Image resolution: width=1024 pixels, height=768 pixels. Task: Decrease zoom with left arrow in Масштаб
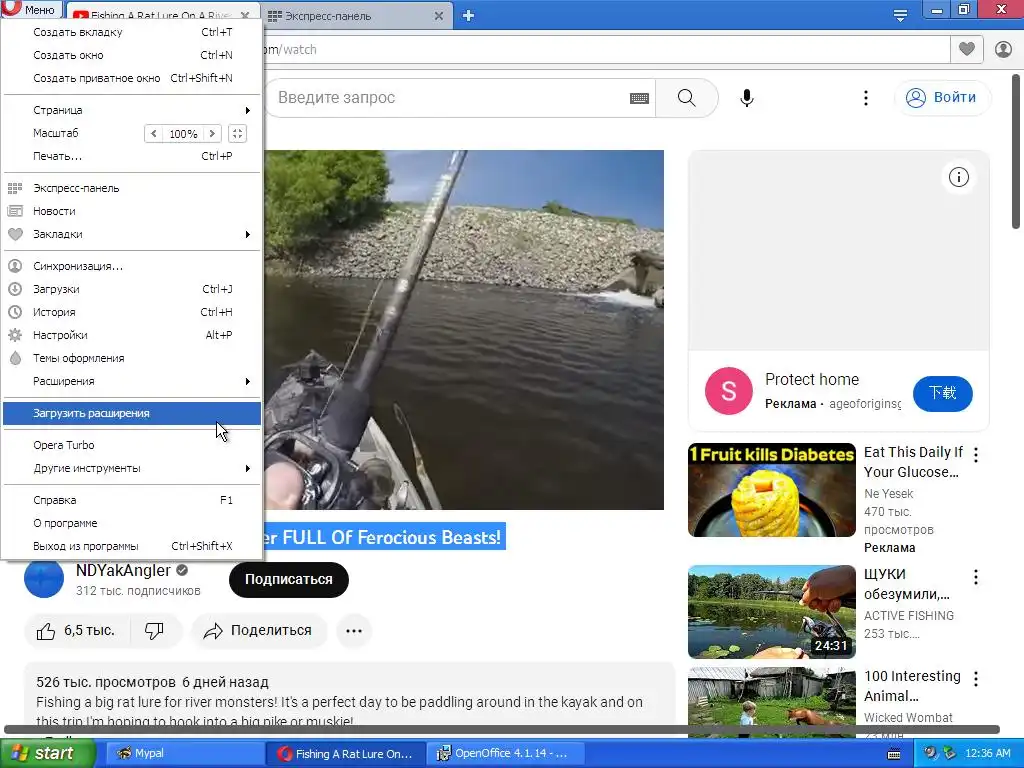click(x=153, y=133)
